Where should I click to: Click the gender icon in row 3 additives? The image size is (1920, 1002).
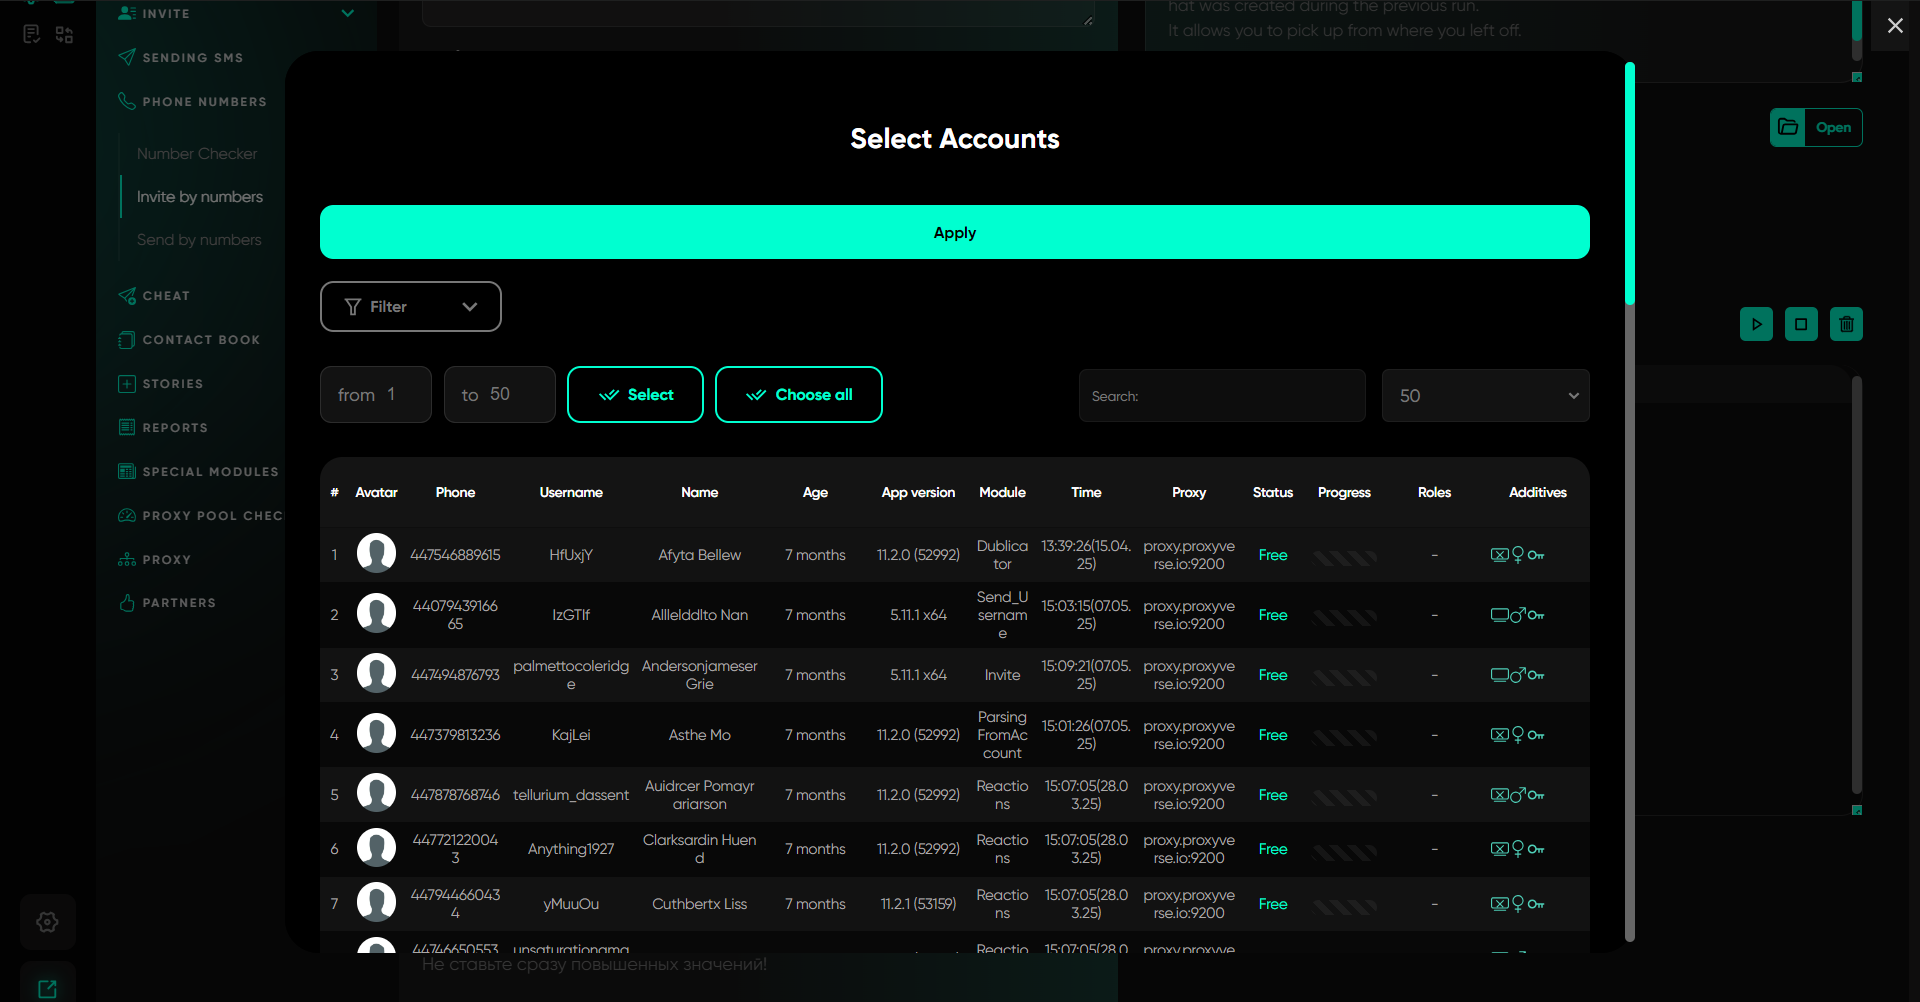pyautogui.click(x=1518, y=674)
